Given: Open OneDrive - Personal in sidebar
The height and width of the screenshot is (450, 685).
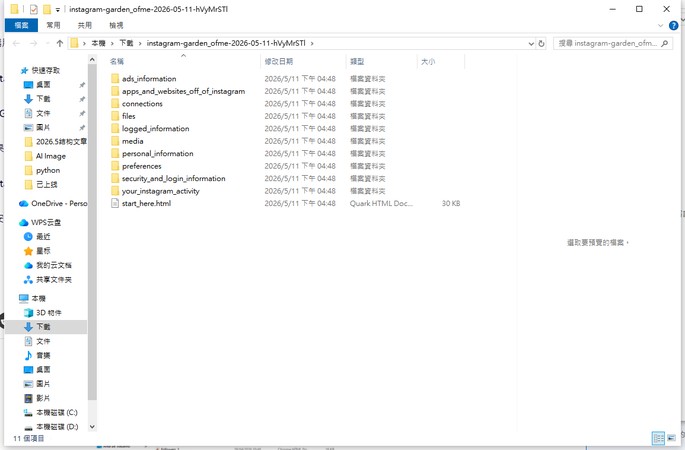Looking at the screenshot, I should [53, 204].
